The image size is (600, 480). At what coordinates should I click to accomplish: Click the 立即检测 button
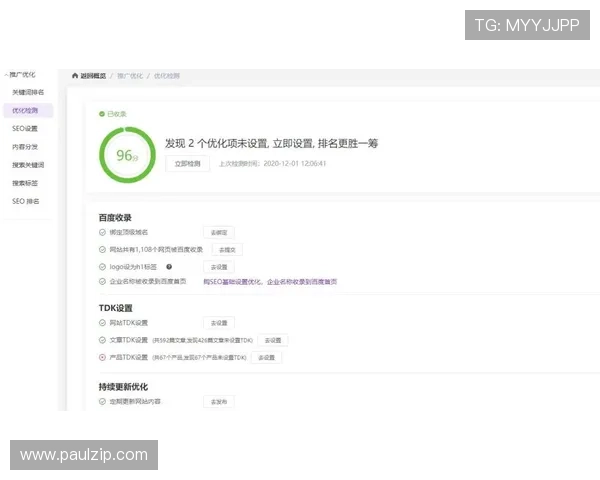pyautogui.click(x=188, y=163)
